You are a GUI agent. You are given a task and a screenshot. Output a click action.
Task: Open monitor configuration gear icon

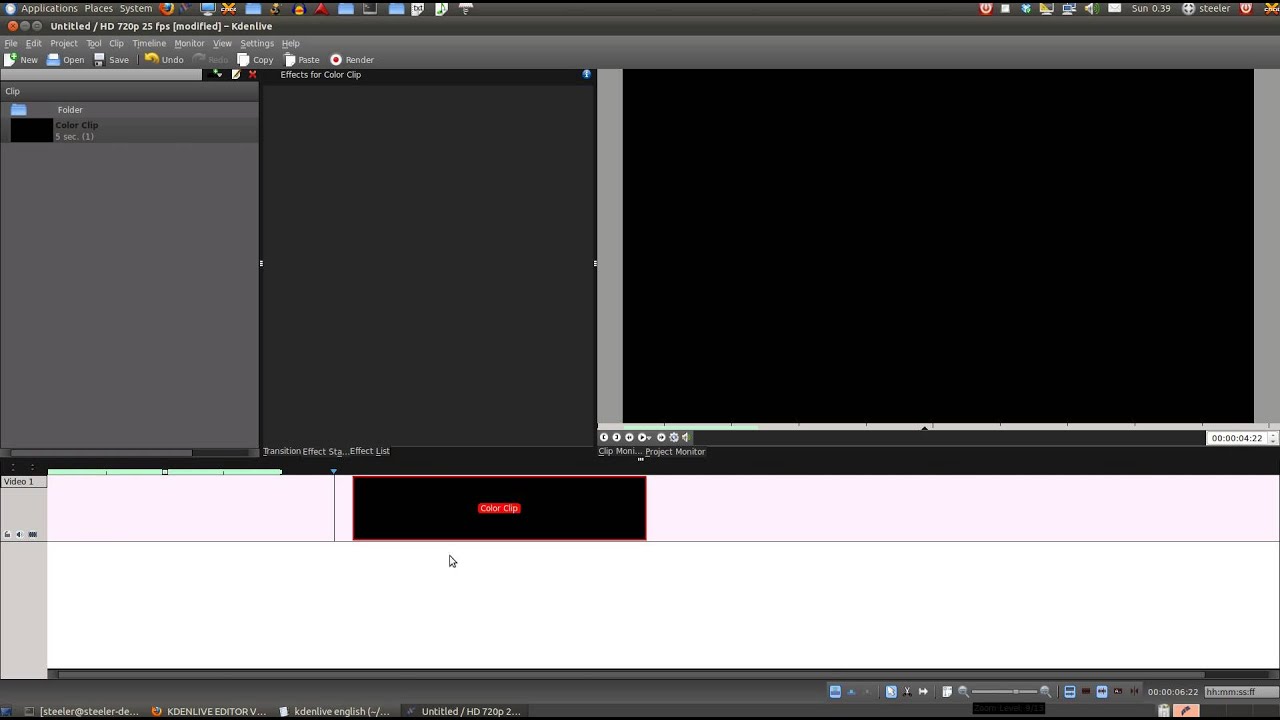point(674,437)
